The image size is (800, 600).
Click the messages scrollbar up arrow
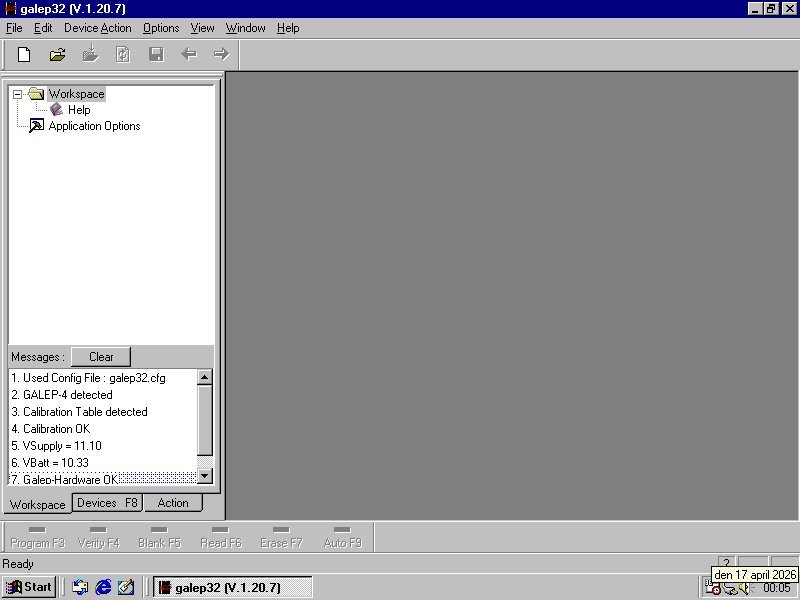pos(205,378)
